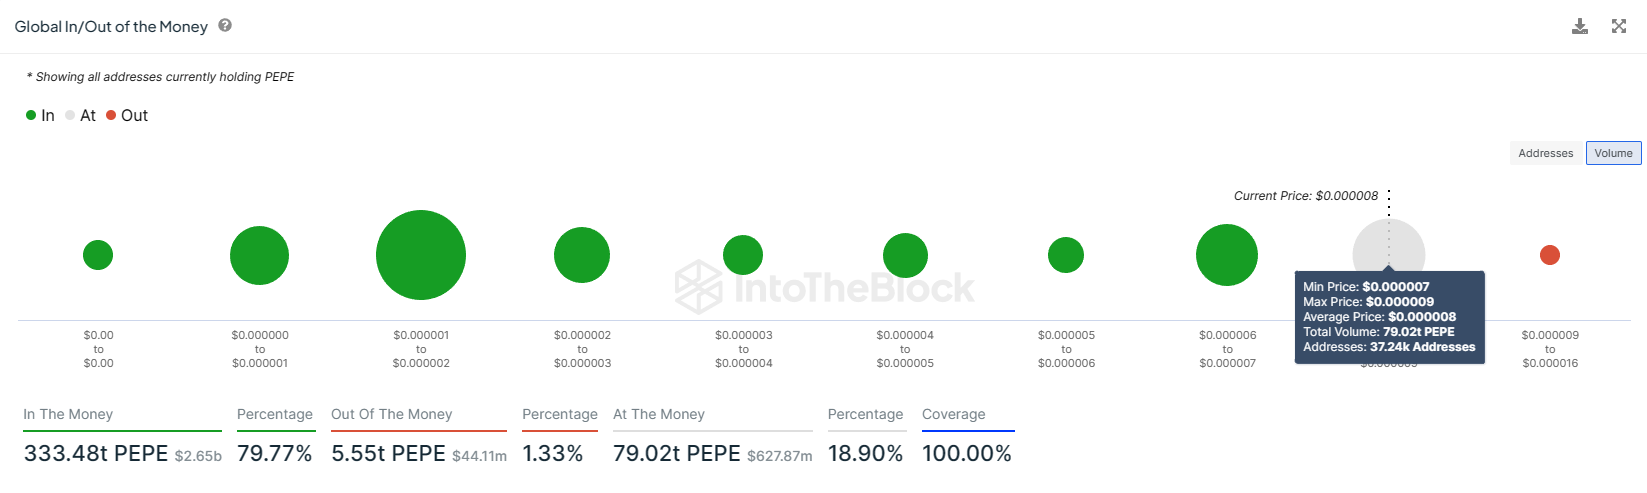Click the red out-of-money bubble
1647x493 pixels.
coord(1550,255)
